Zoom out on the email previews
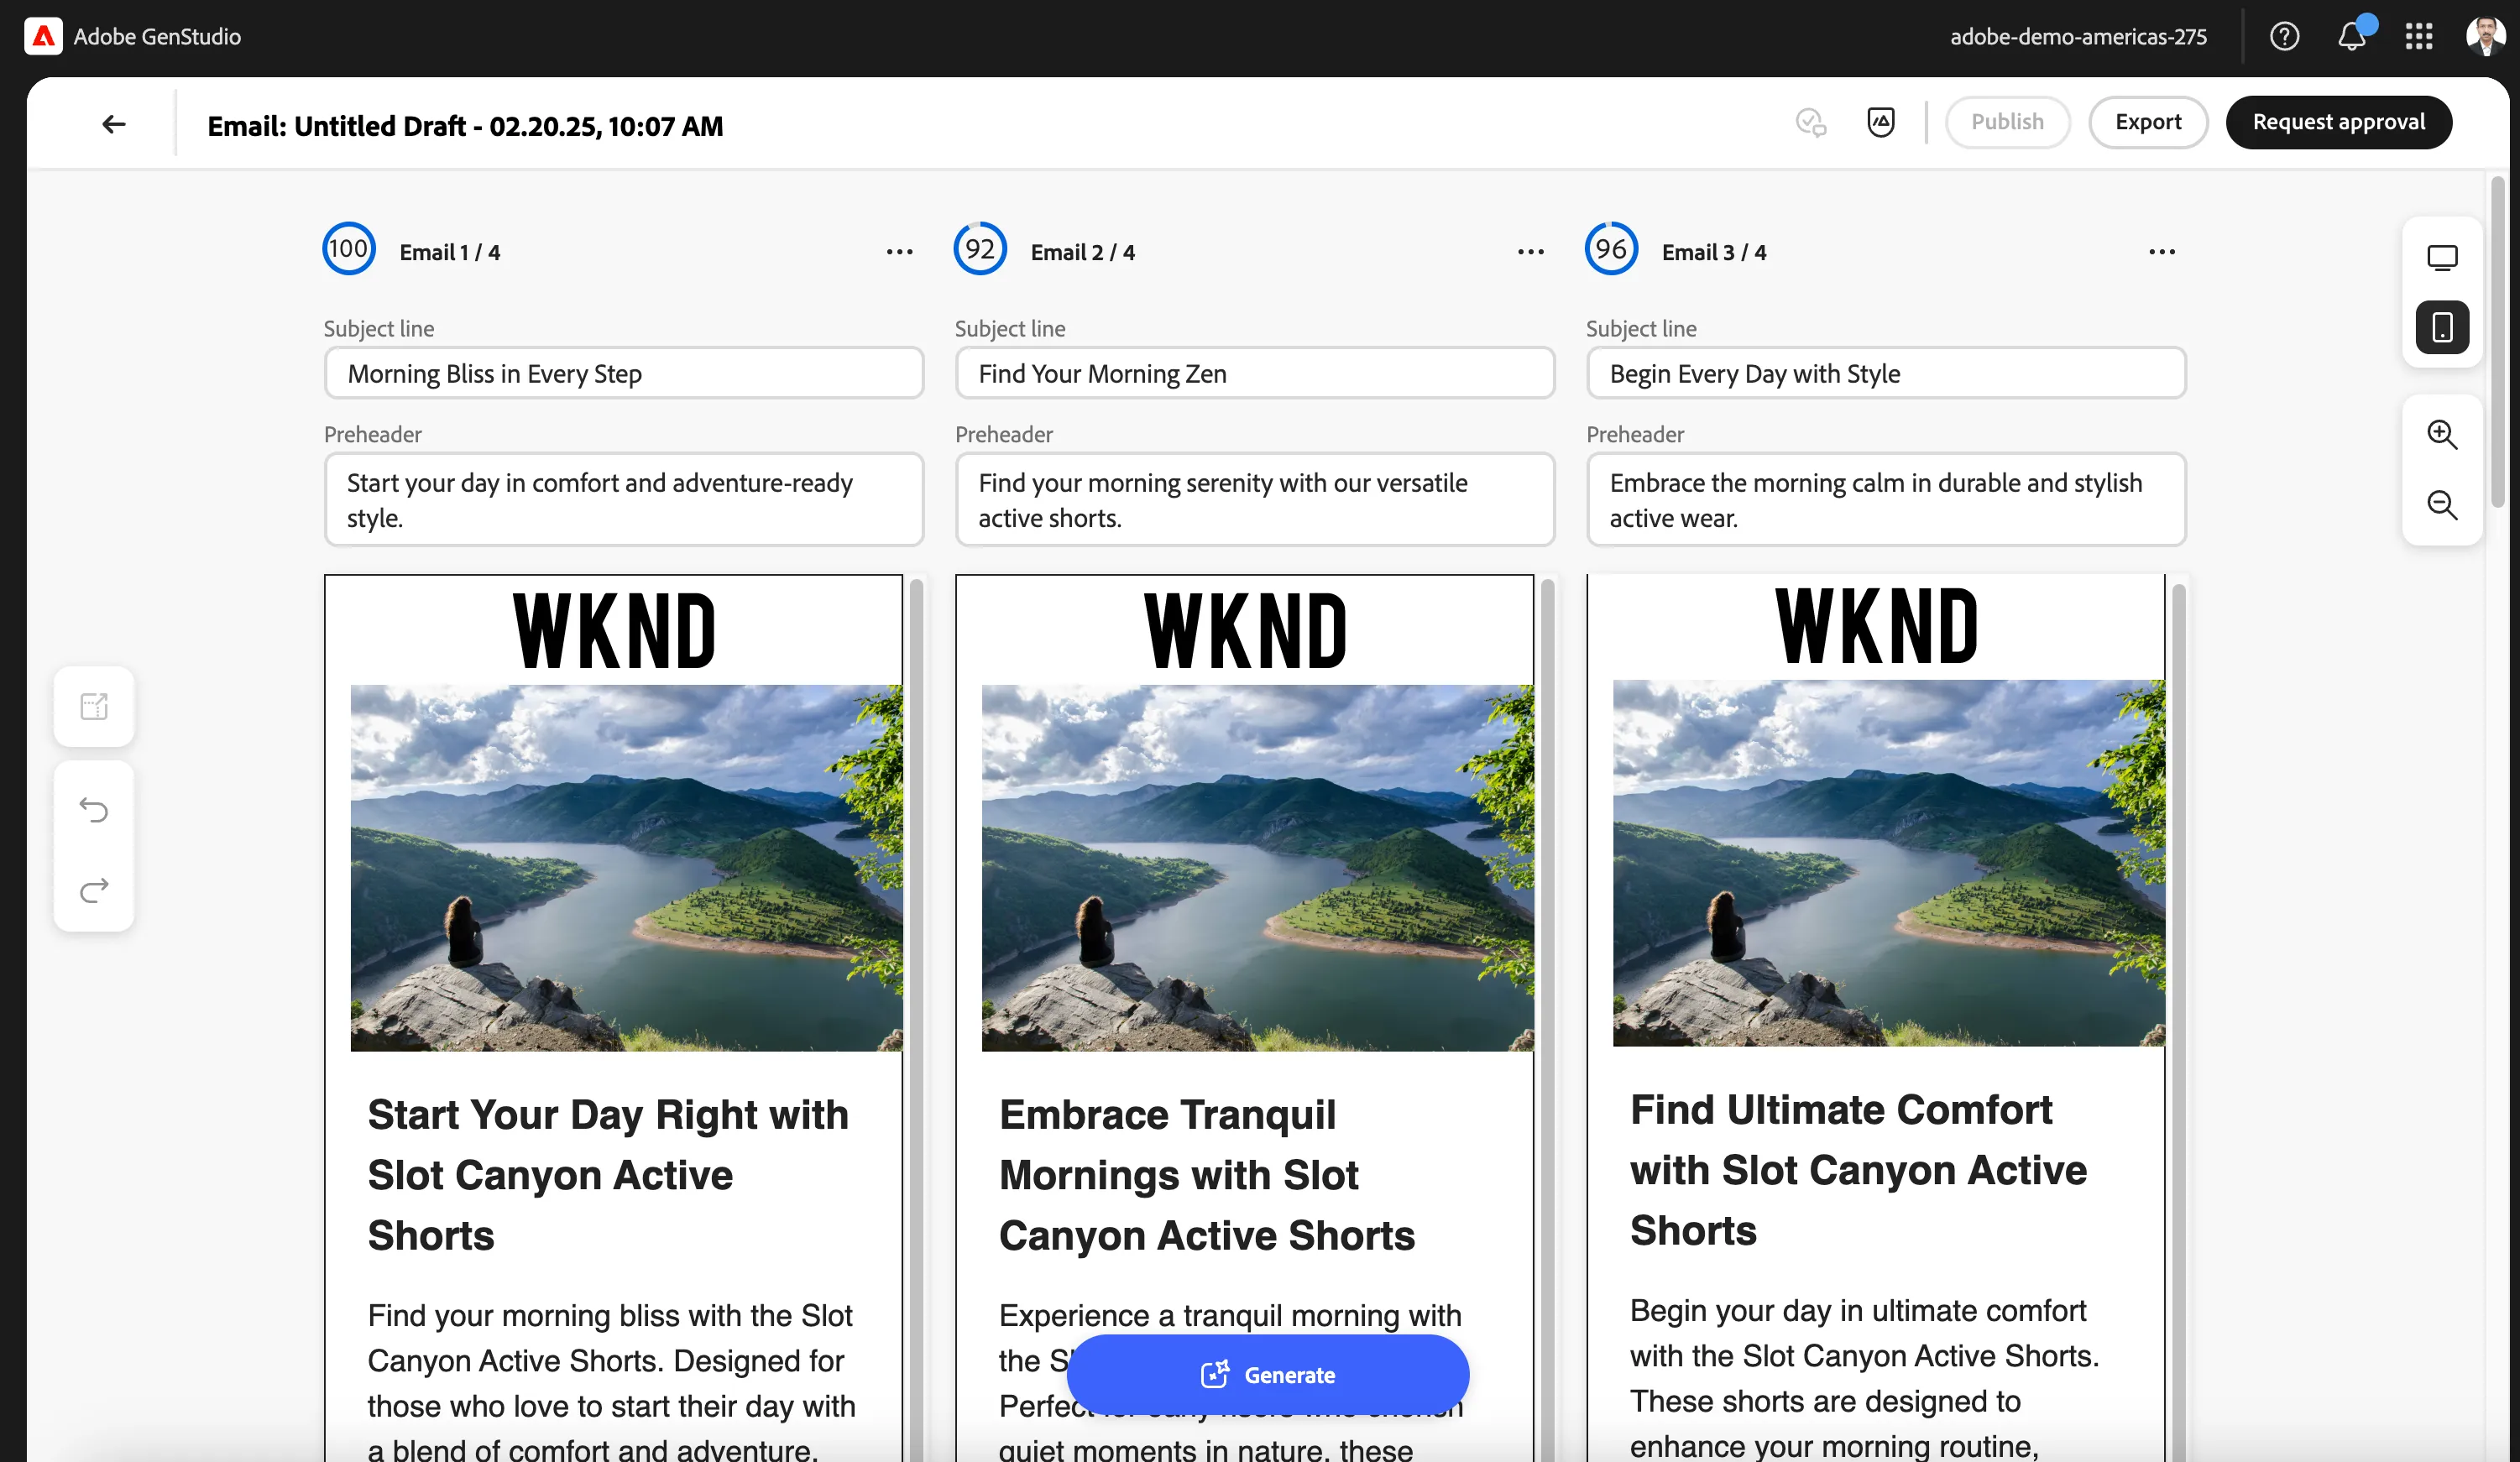Screen dimensions: 2520x1462 coord(2442,505)
